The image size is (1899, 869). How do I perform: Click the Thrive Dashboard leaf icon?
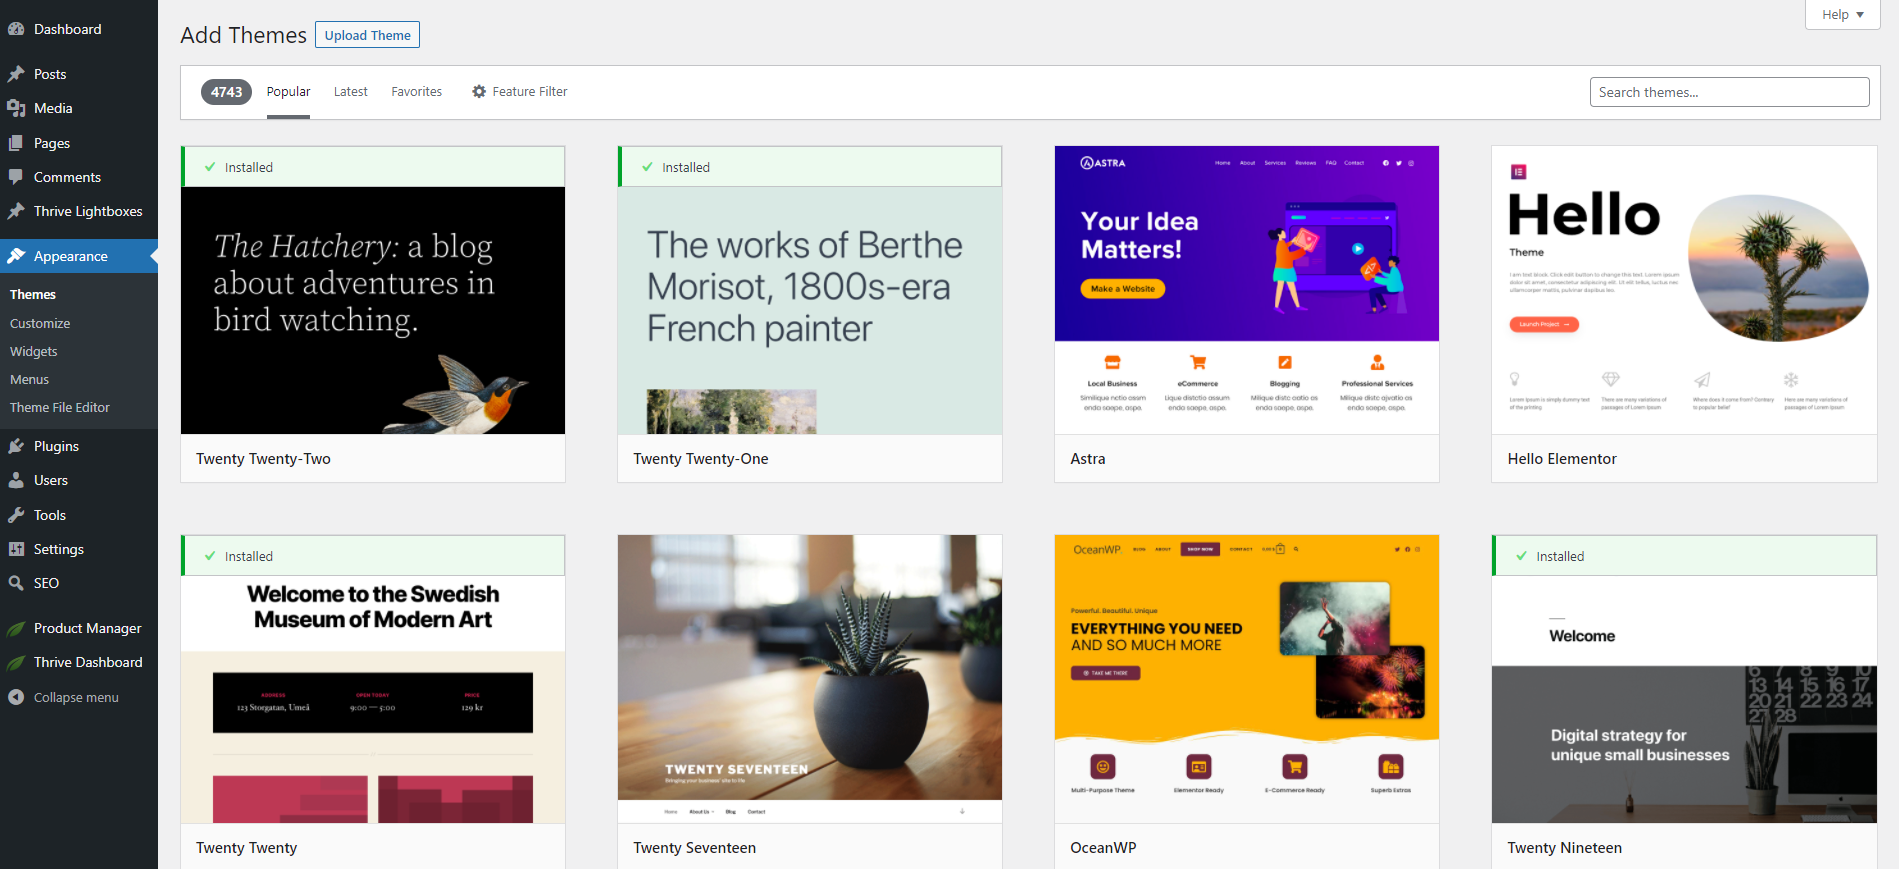coord(16,662)
